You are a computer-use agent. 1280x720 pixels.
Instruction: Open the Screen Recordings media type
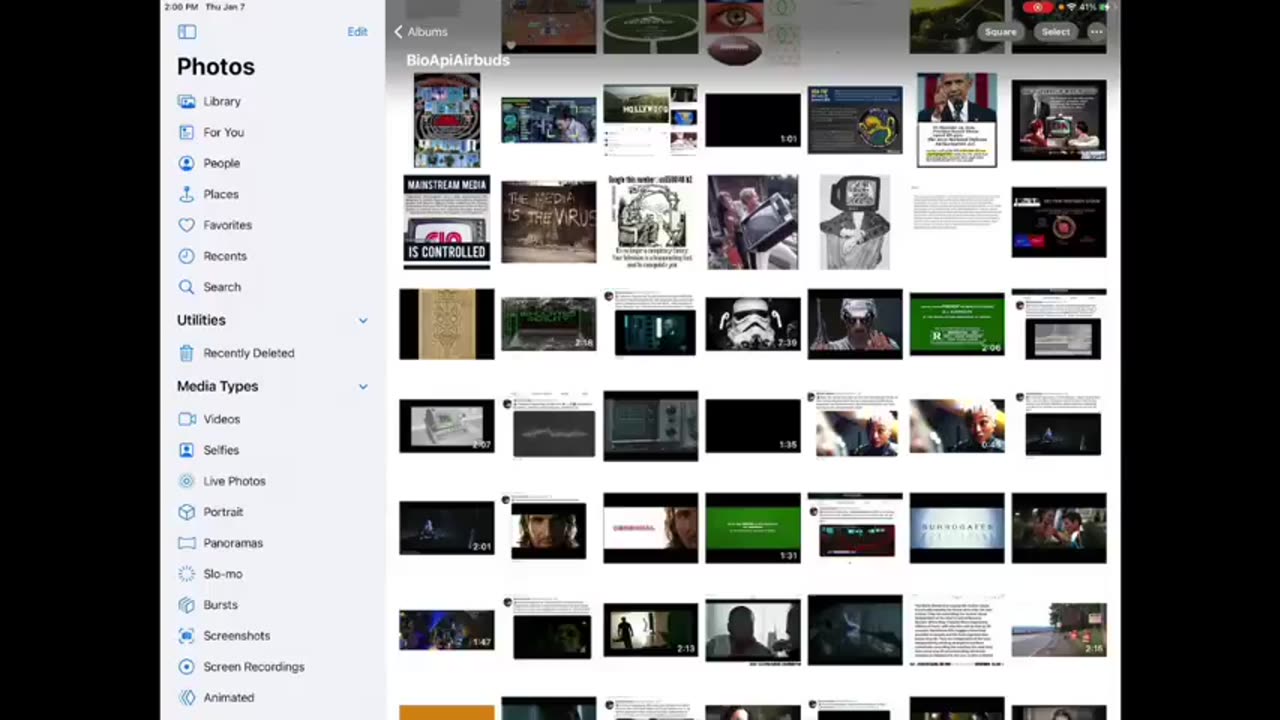tap(253, 667)
